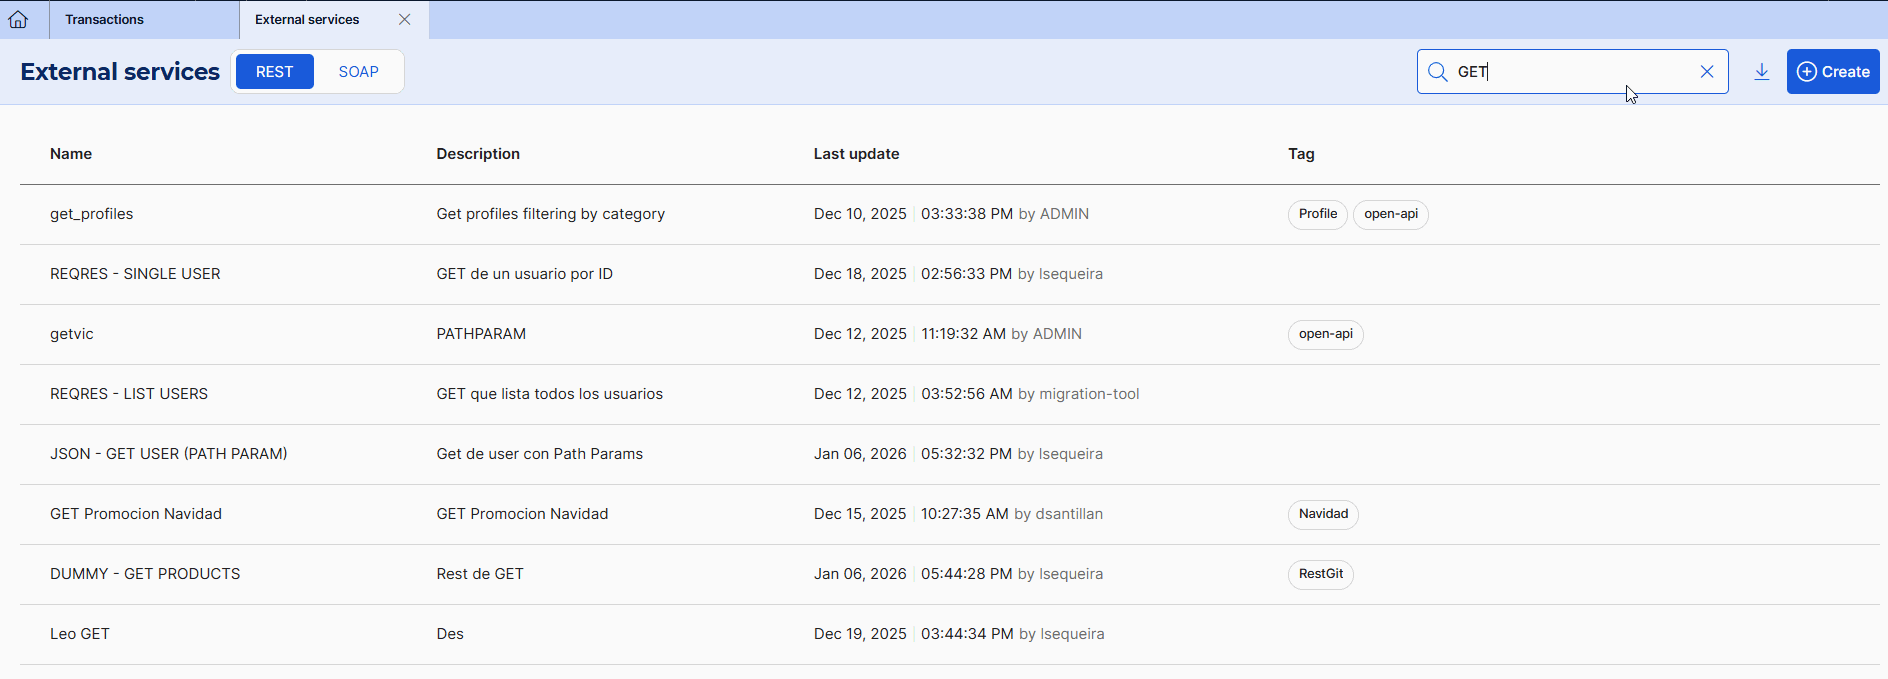The width and height of the screenshot is (1888, 679).
Task: Select the REST toggle option
Action: coord(274,72)
